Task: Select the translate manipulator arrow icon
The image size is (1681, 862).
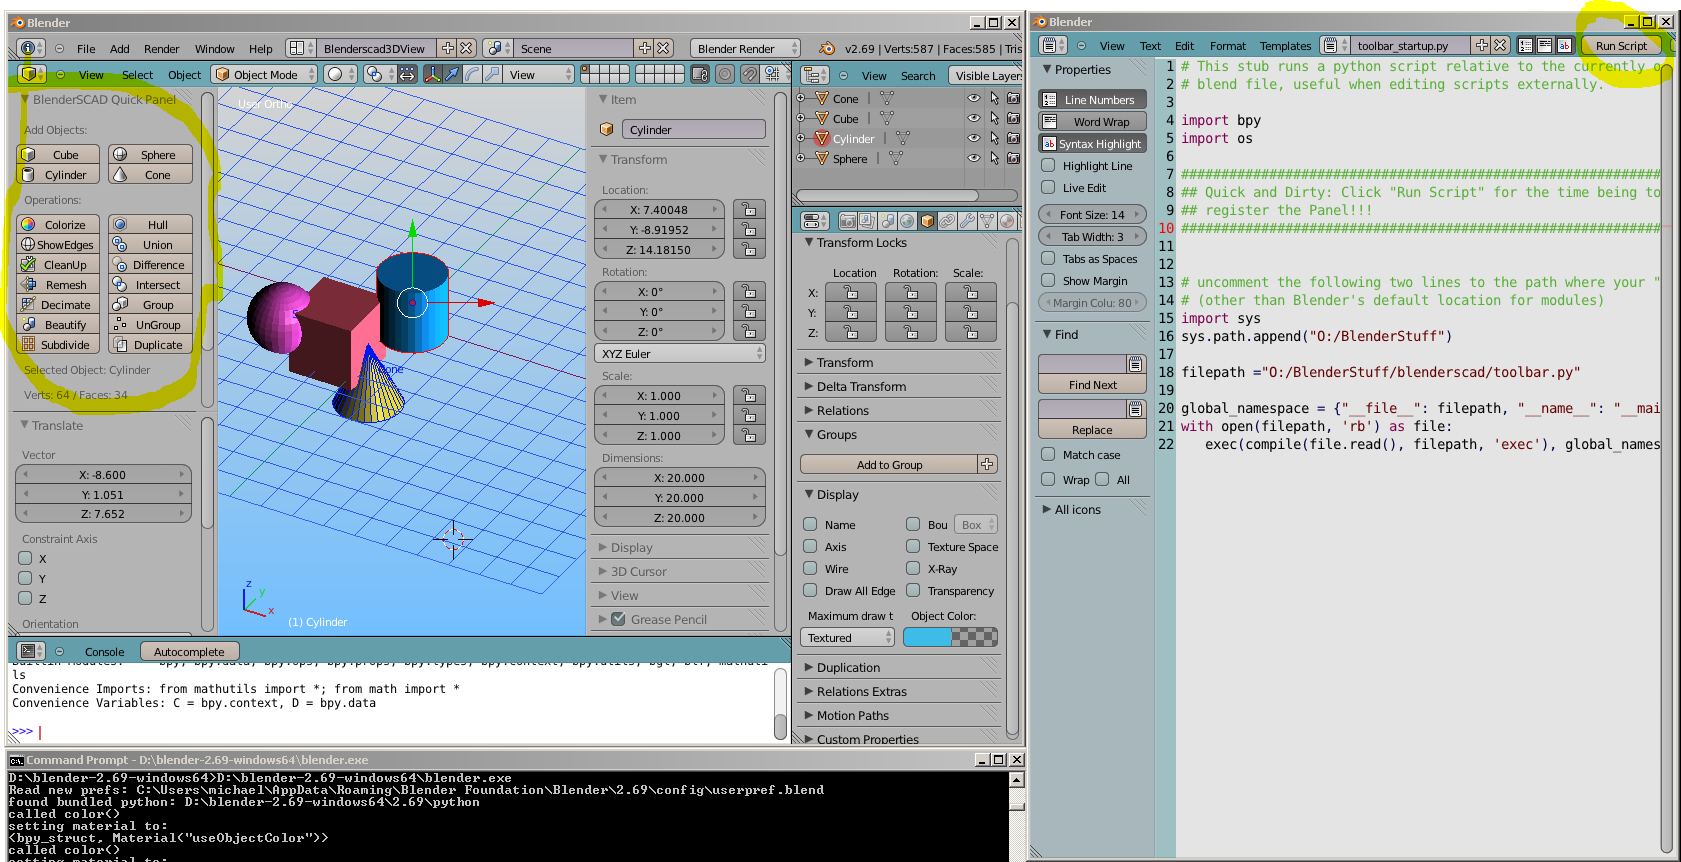Action: pos(452,75)
